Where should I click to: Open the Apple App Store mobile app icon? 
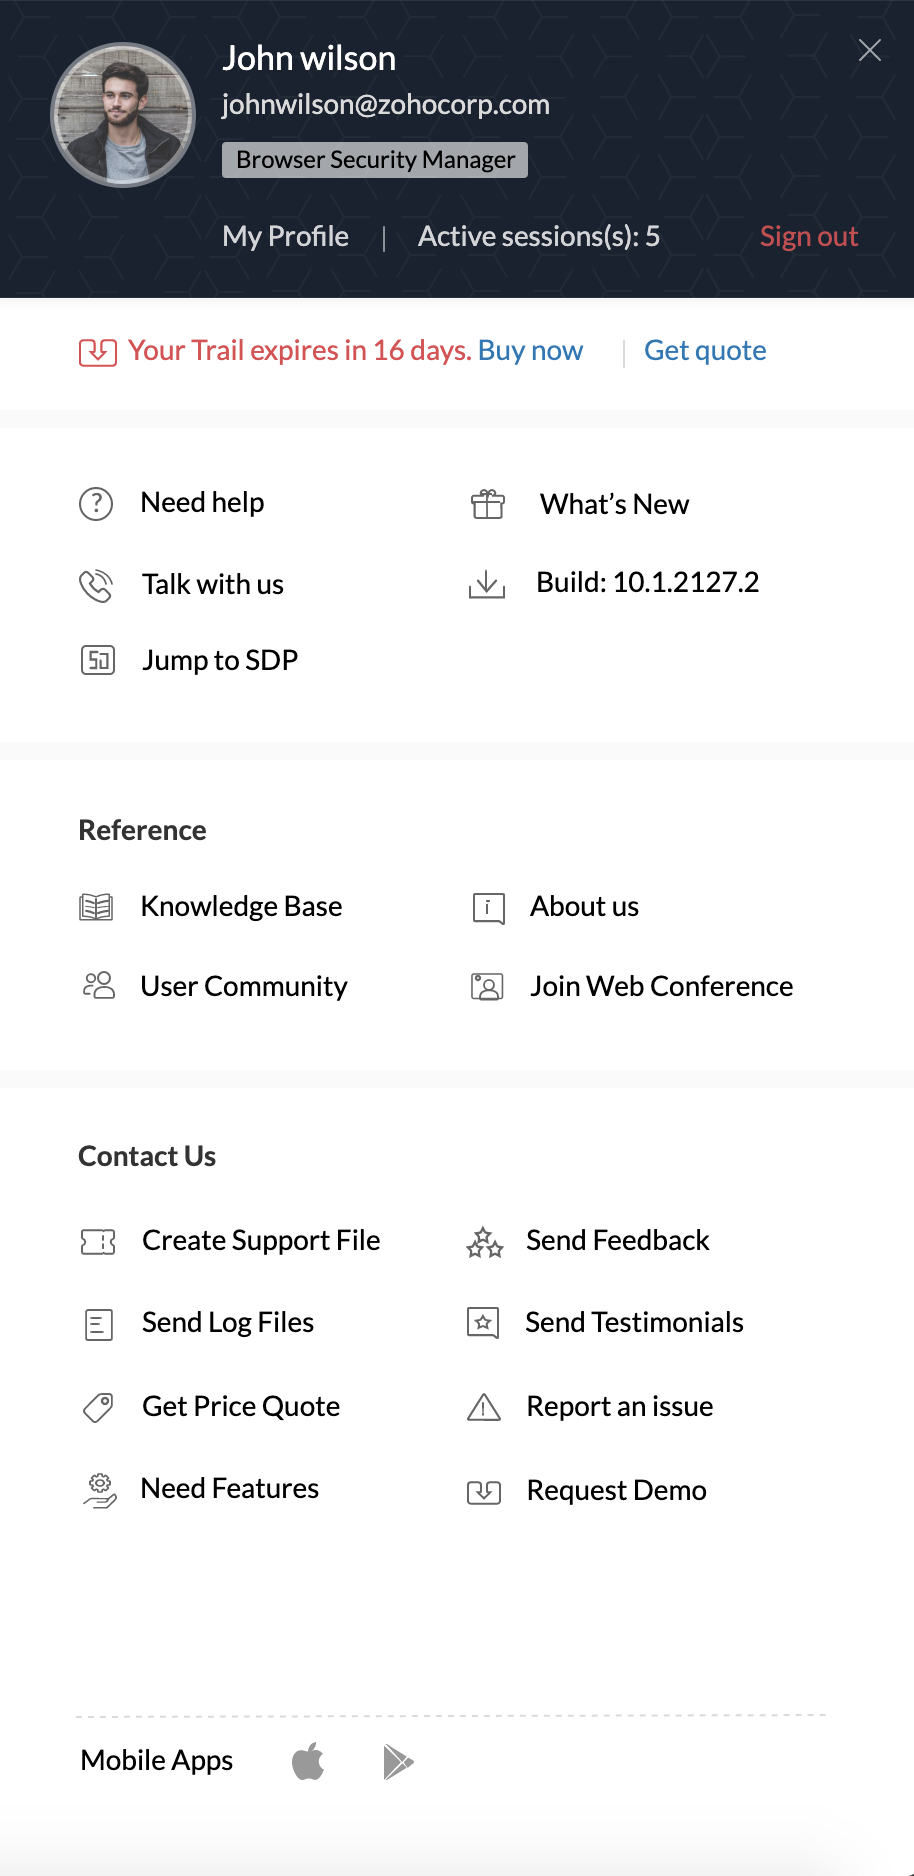tap(308, 1760)
